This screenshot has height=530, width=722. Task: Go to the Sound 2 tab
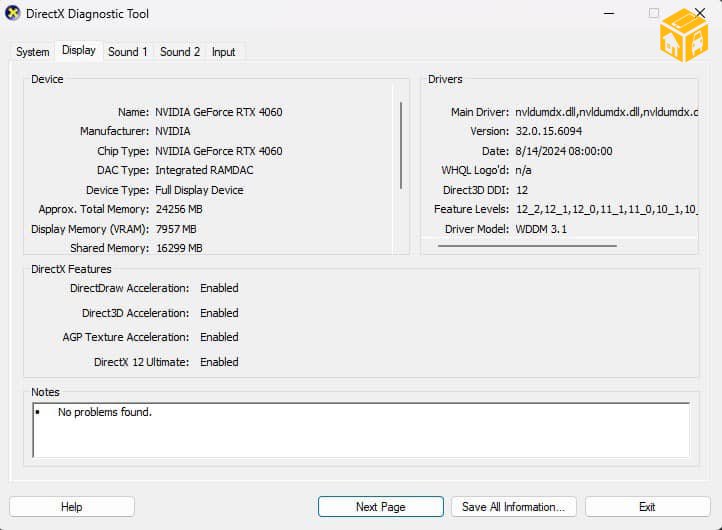click(180, 52)
